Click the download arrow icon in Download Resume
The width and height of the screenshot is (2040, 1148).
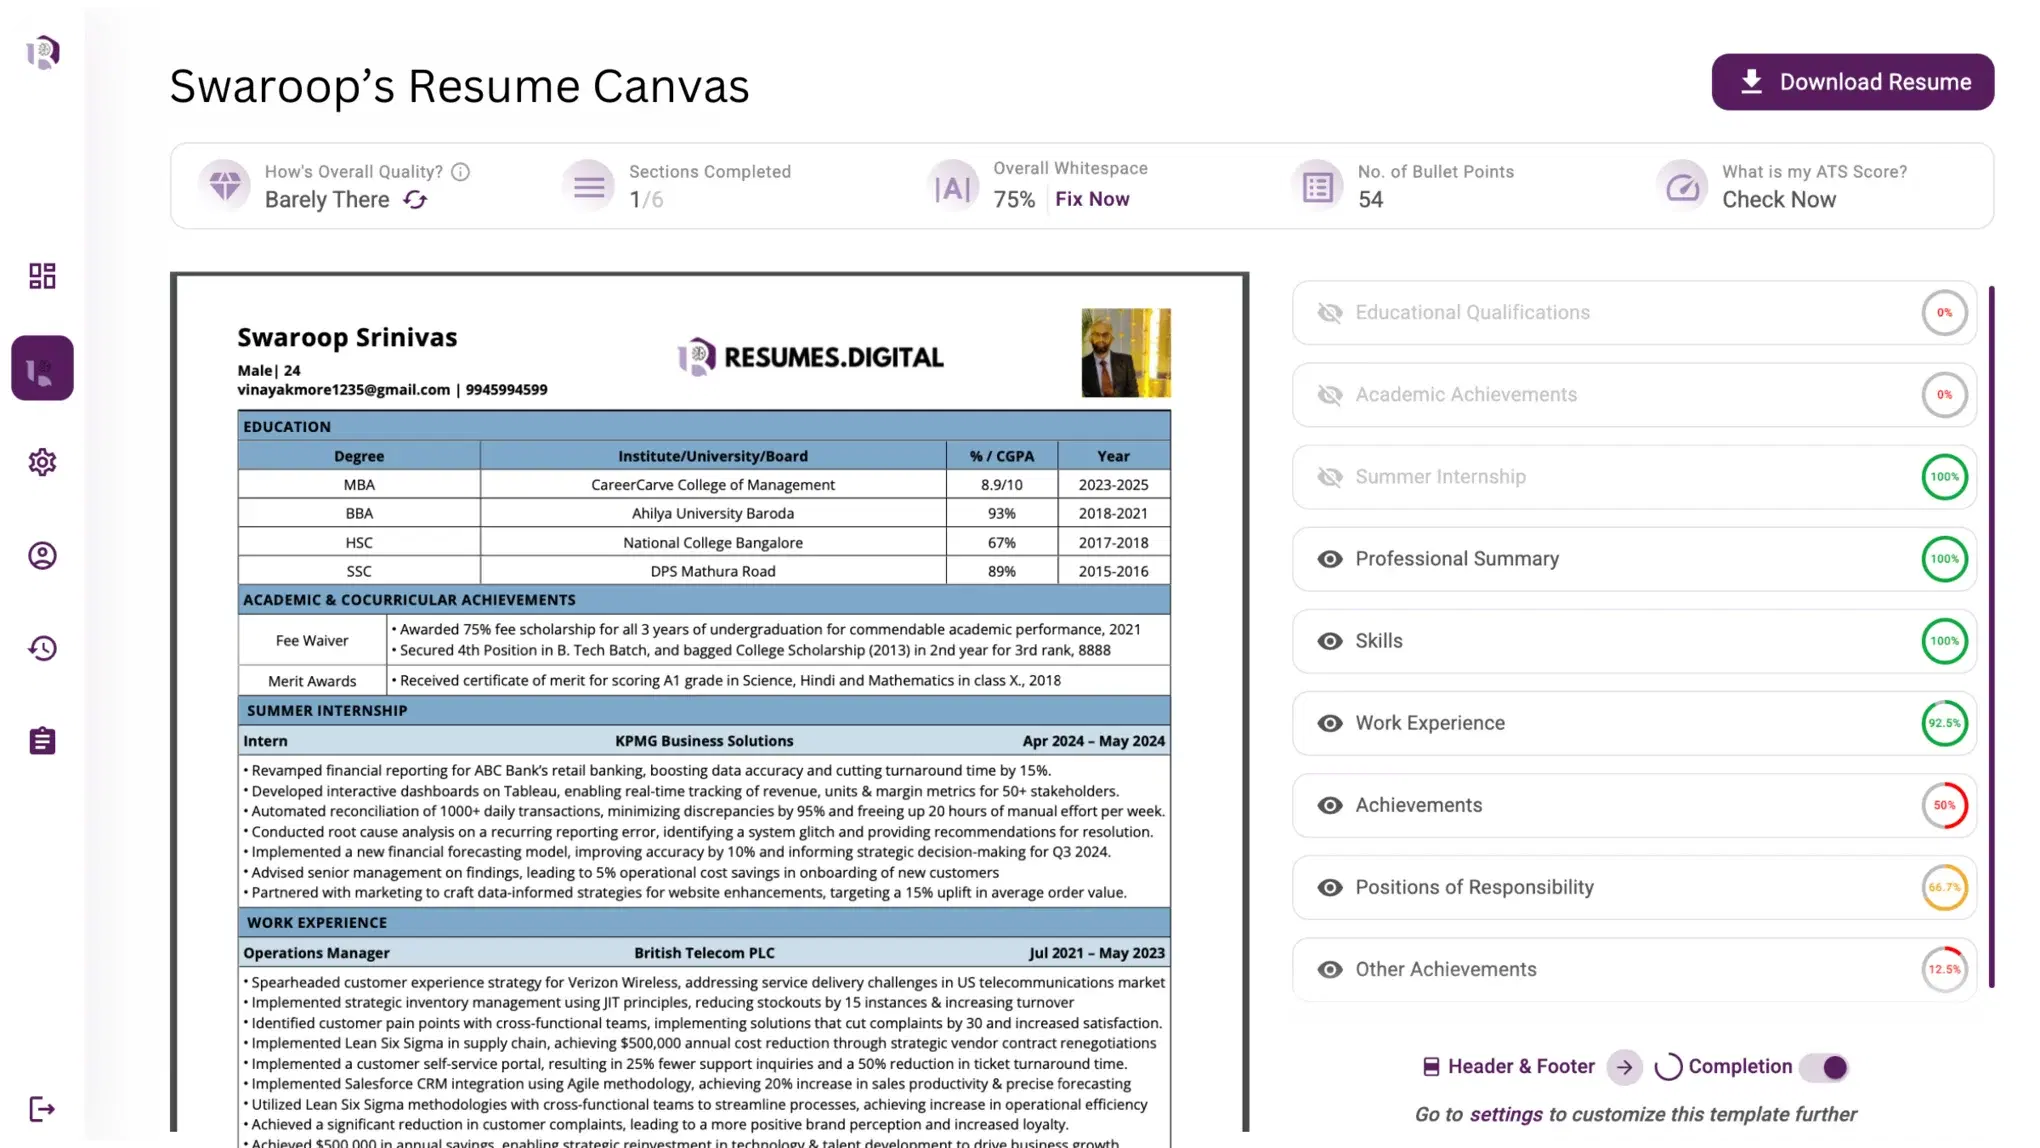tap(1751, 82)
